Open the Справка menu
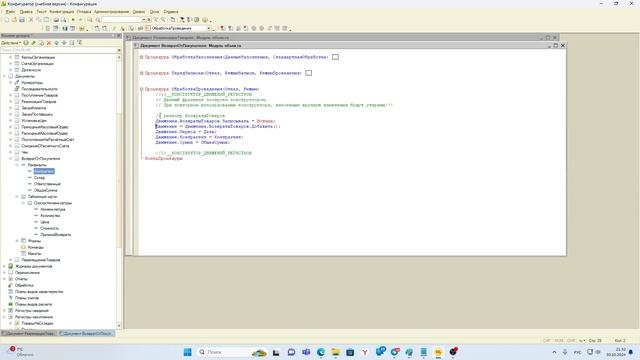The width and height of the screenshot is (640, 360). click(171, 12)
